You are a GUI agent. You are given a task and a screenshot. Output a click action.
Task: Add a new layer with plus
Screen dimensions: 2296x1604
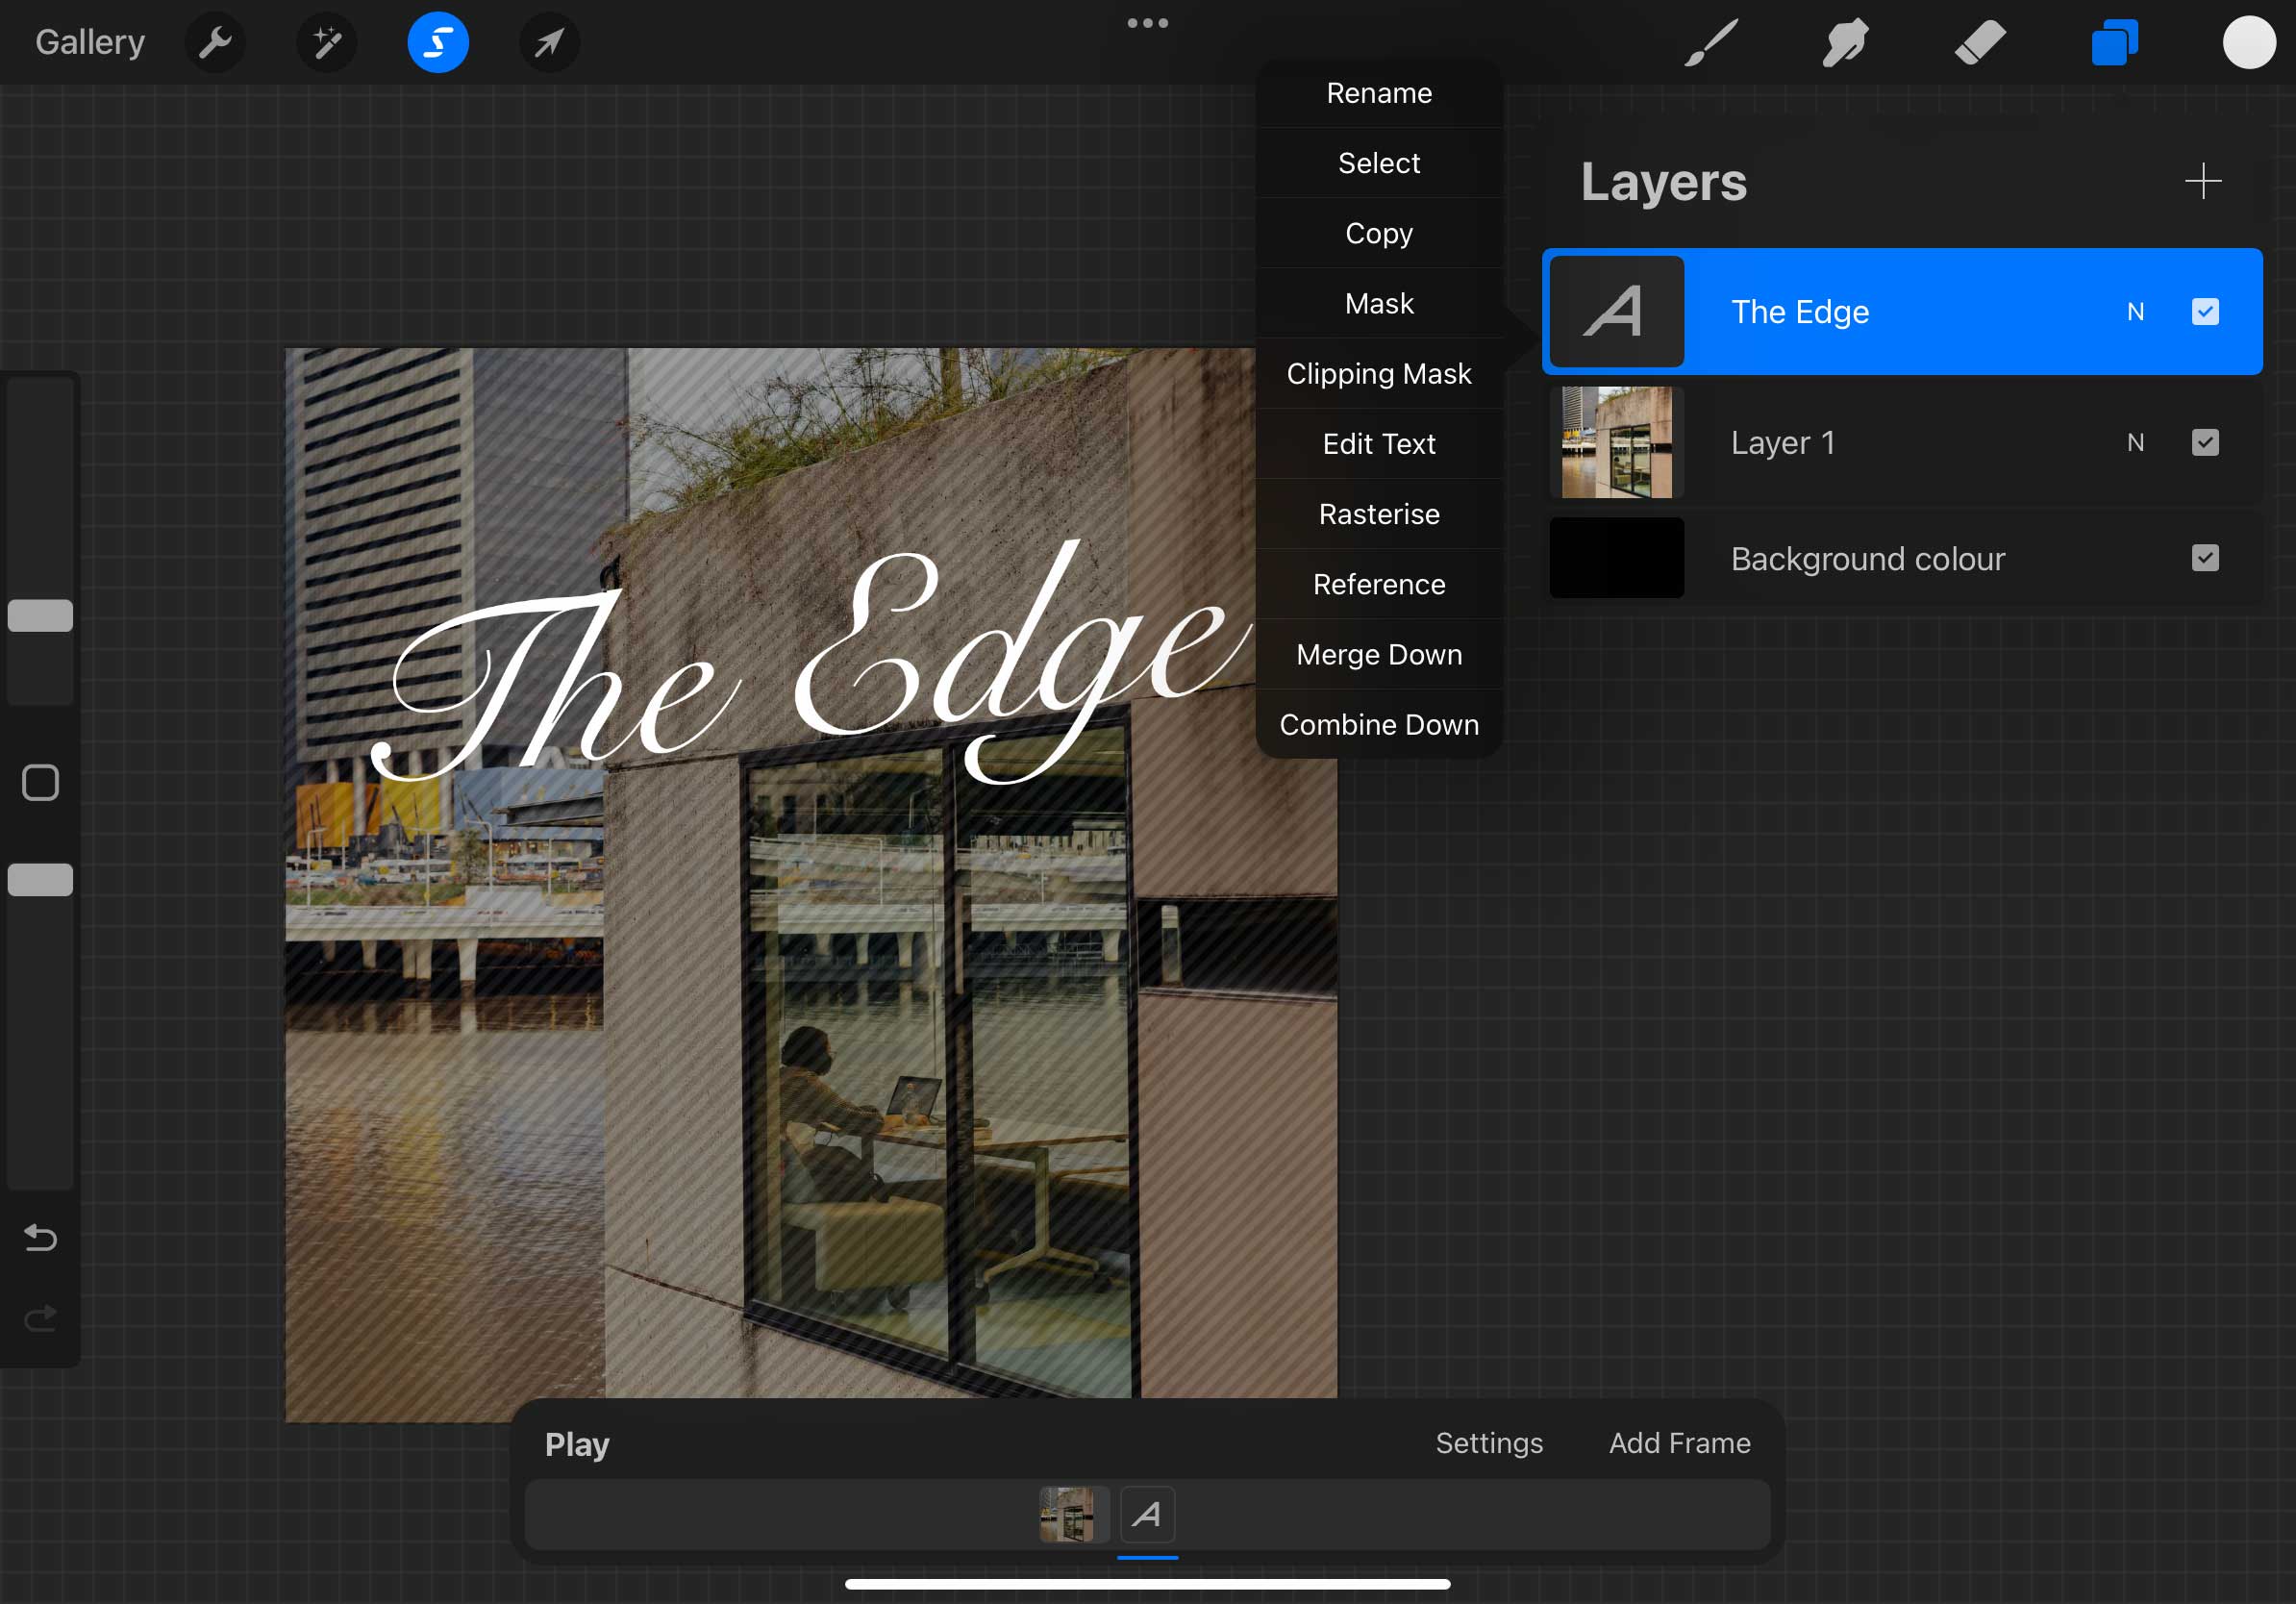click(x=2202, y=181)
